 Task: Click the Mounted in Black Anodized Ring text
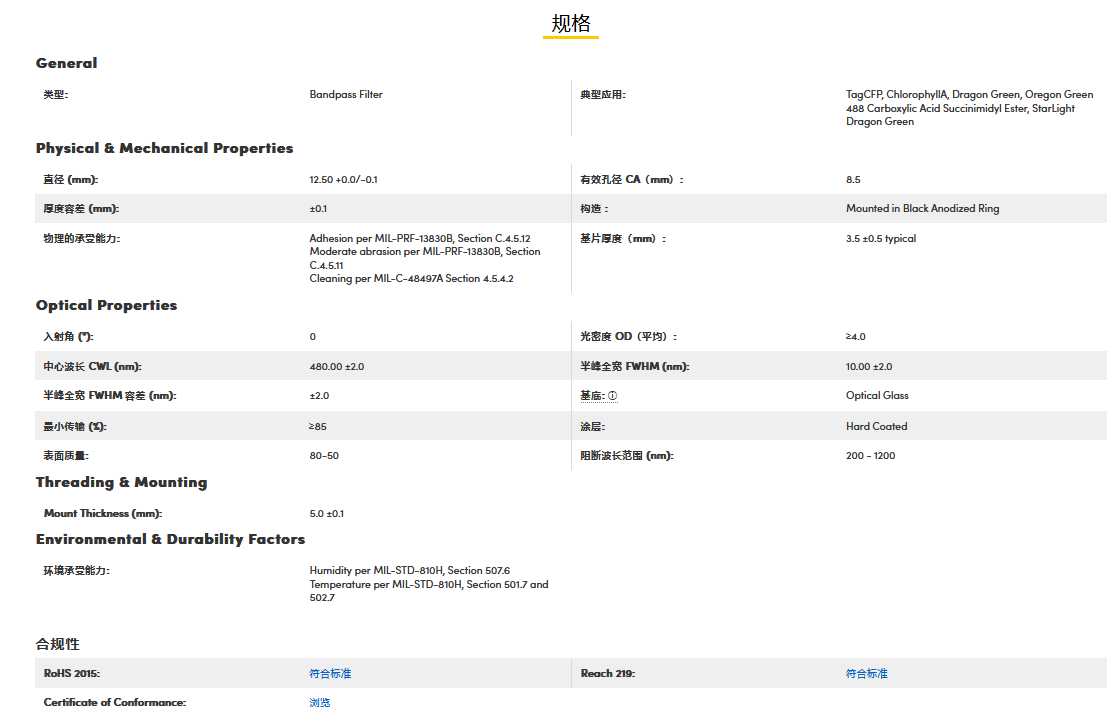(922, 209)
